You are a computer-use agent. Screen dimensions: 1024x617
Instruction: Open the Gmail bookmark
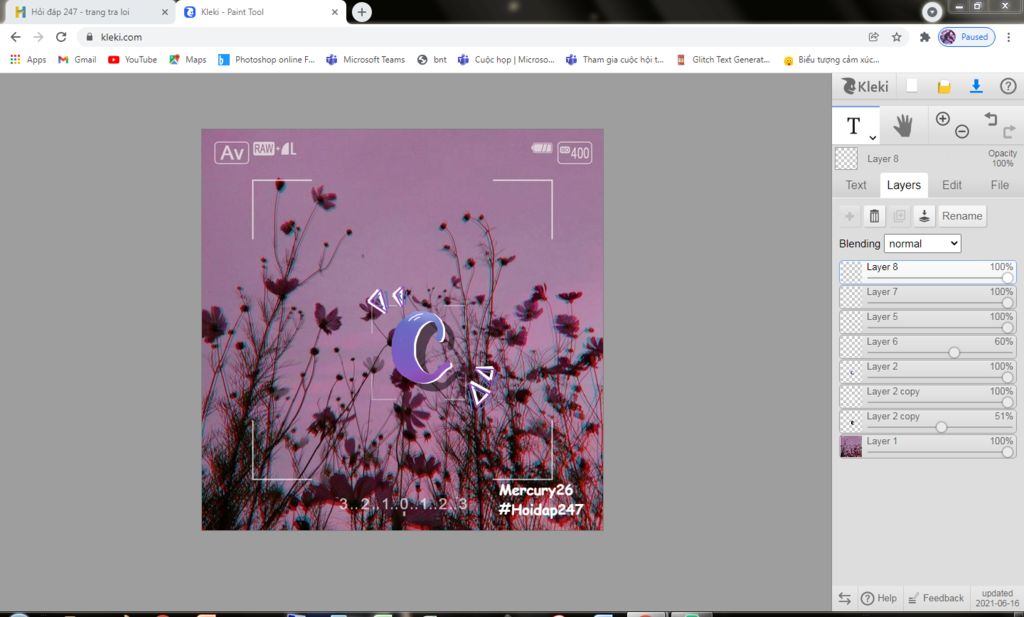click(77, 59)
